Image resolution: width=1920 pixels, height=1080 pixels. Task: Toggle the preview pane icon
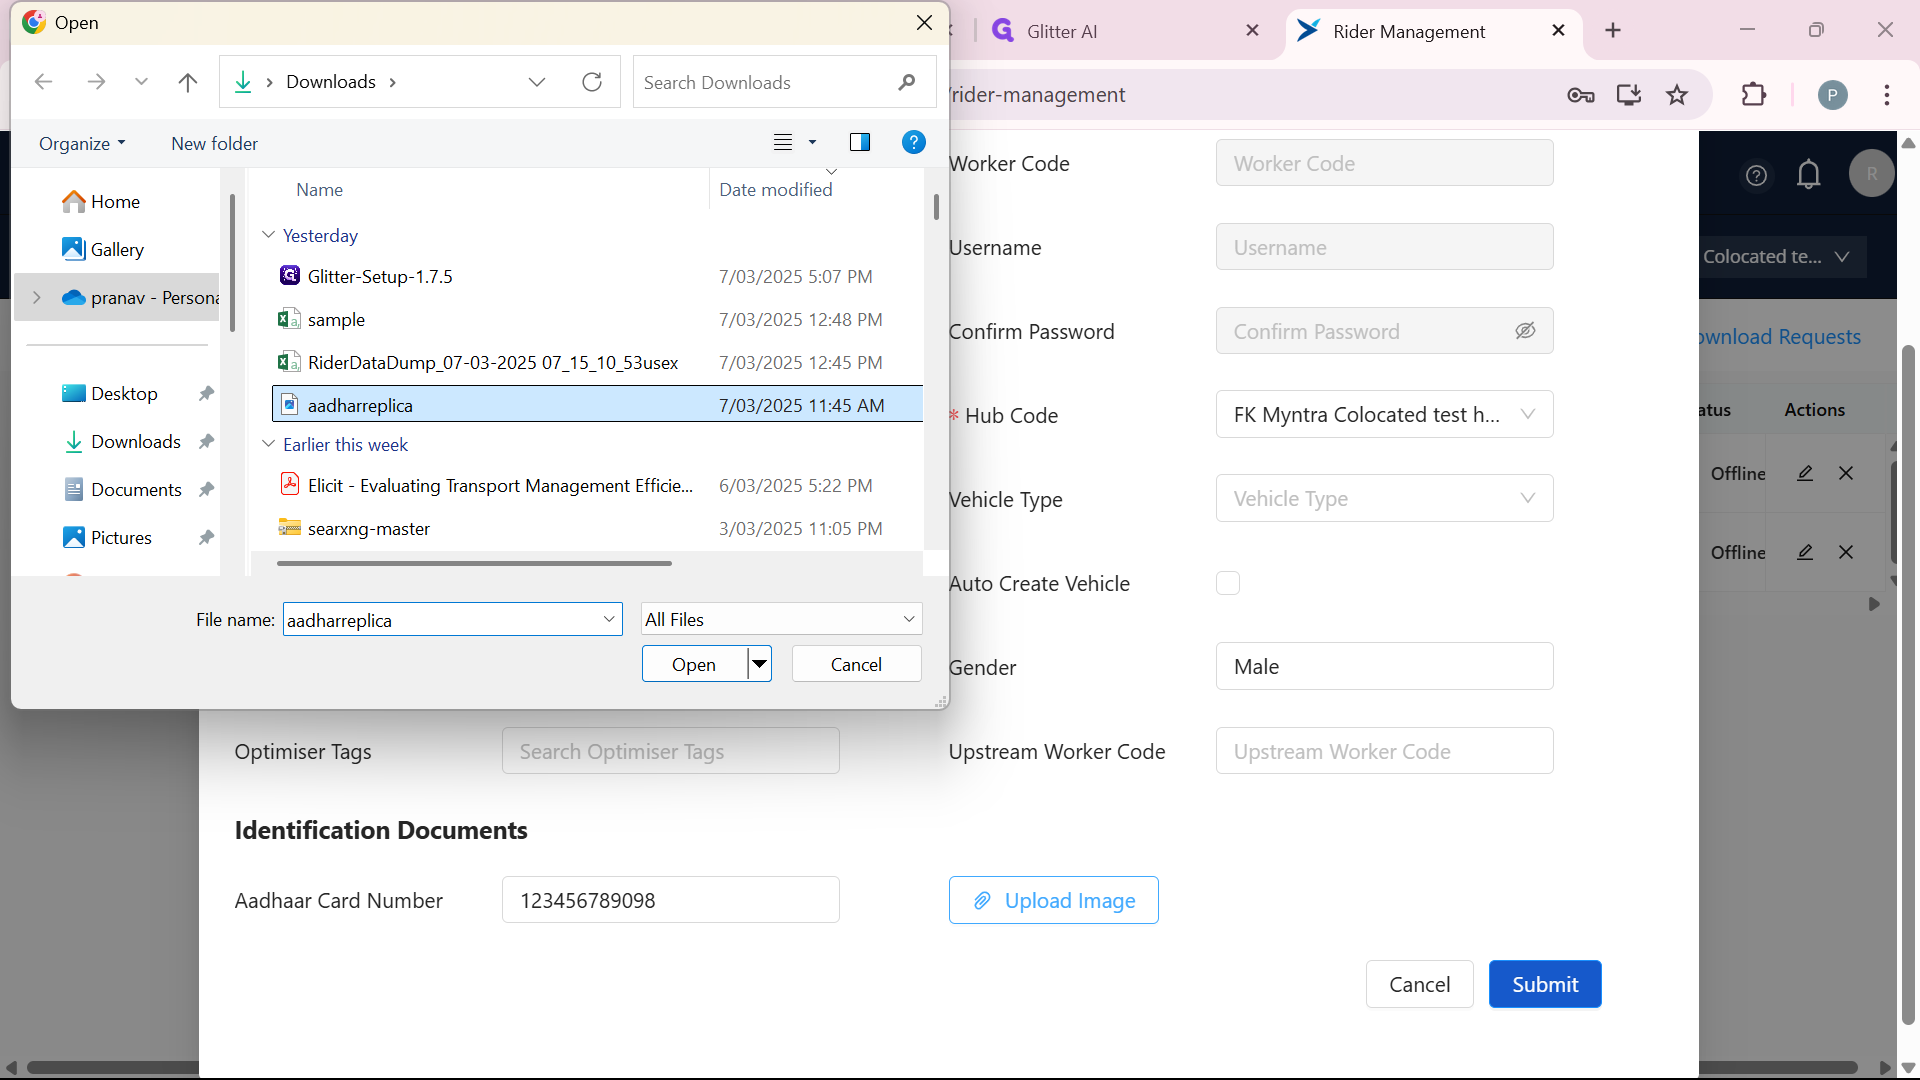tap(859, 142)
